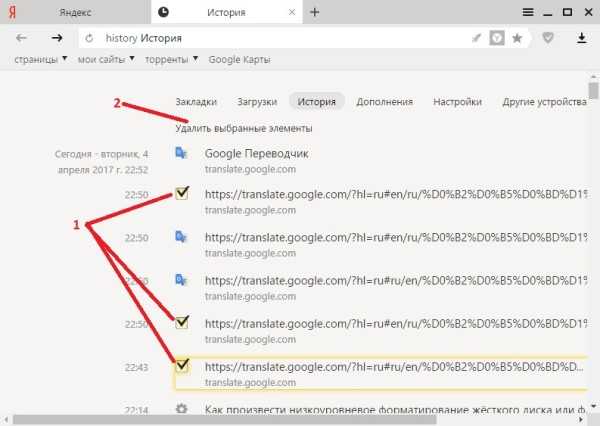The width and height of the screenshot is (600, 426).
Task: Switch to the Закладки tab
Action: [196, 102]
